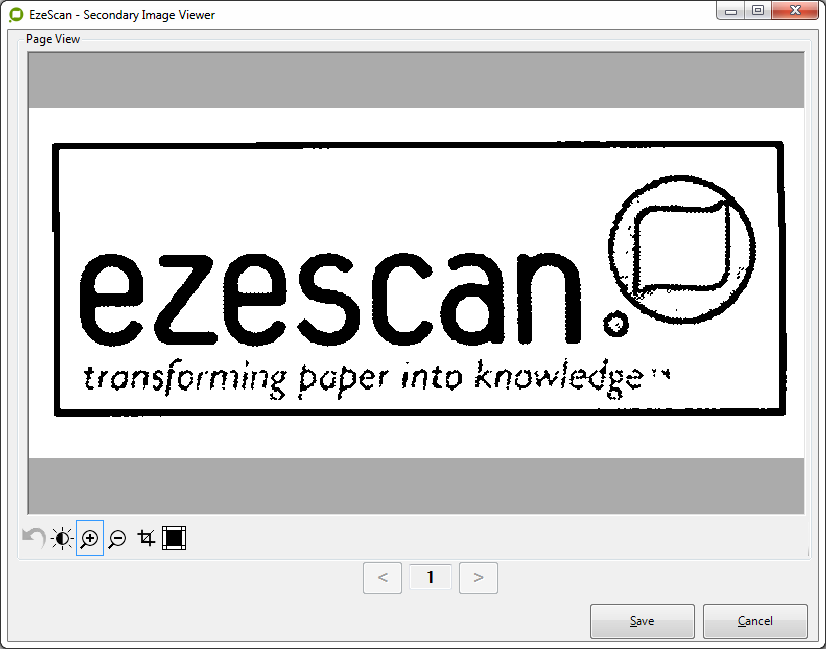Activate the crop tool
This screenshot has height=649, width=826.
point(146,539)
